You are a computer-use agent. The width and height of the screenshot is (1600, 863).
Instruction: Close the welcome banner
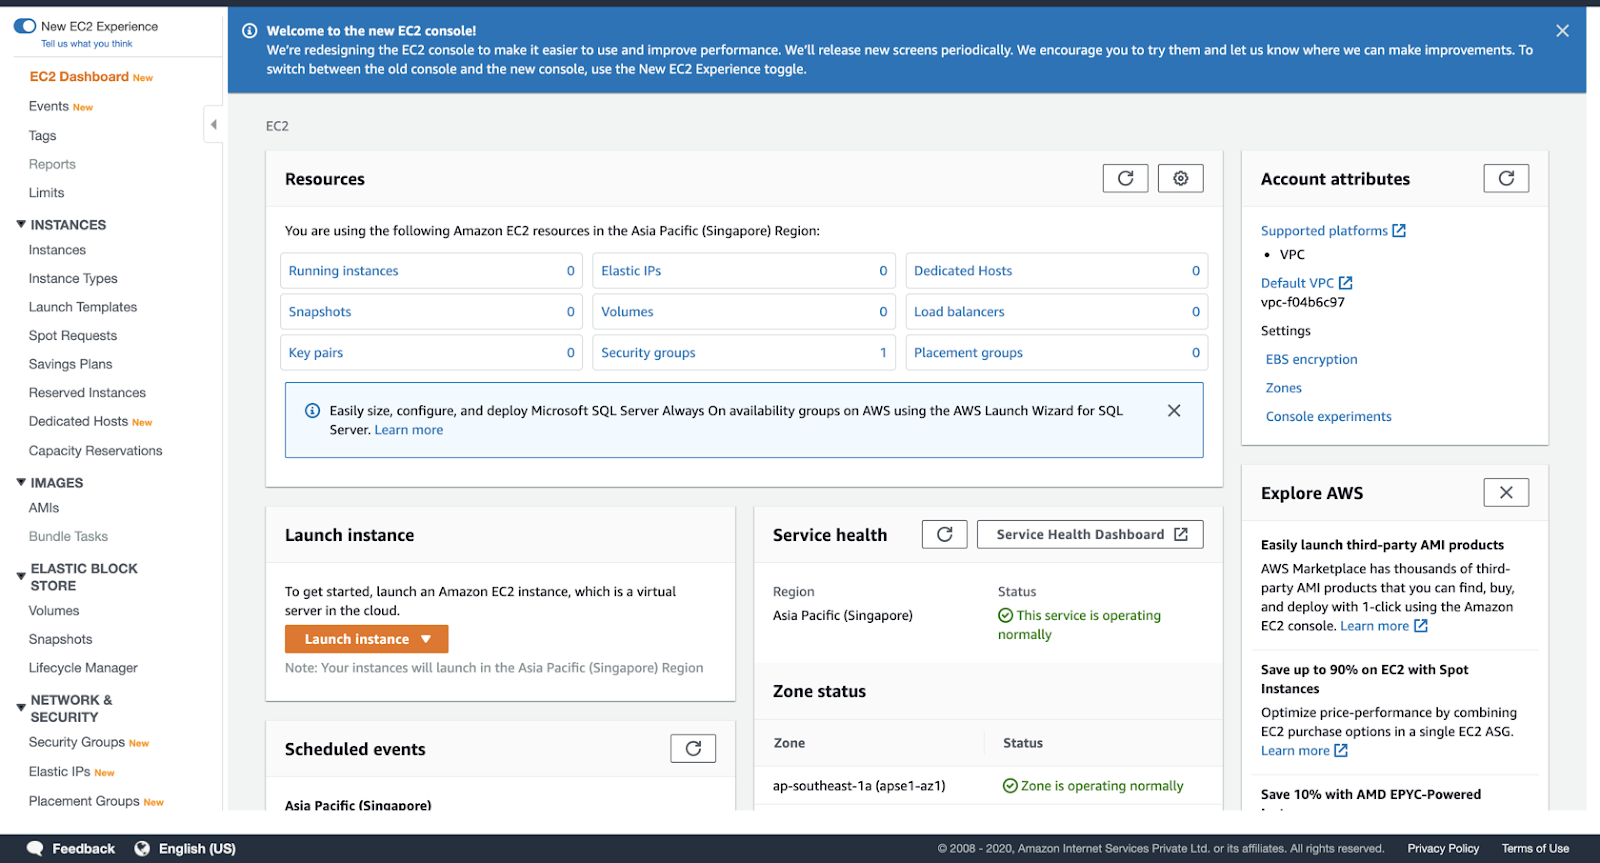[x=1562, y=31]
